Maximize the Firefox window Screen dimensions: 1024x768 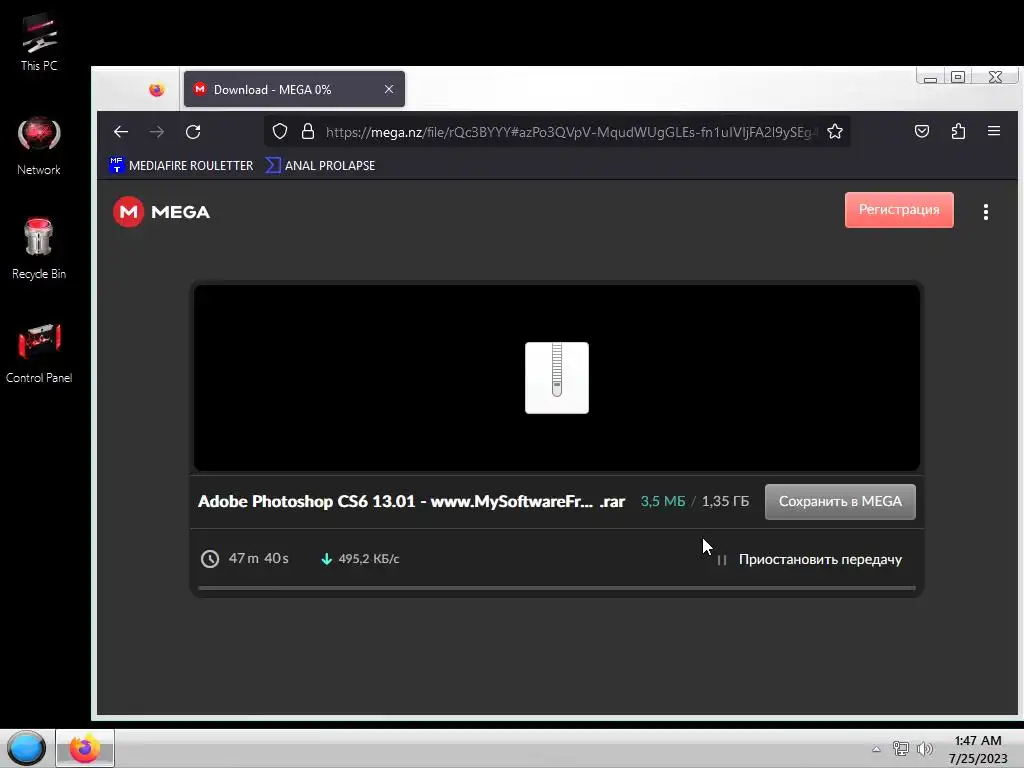click(958, 77)
